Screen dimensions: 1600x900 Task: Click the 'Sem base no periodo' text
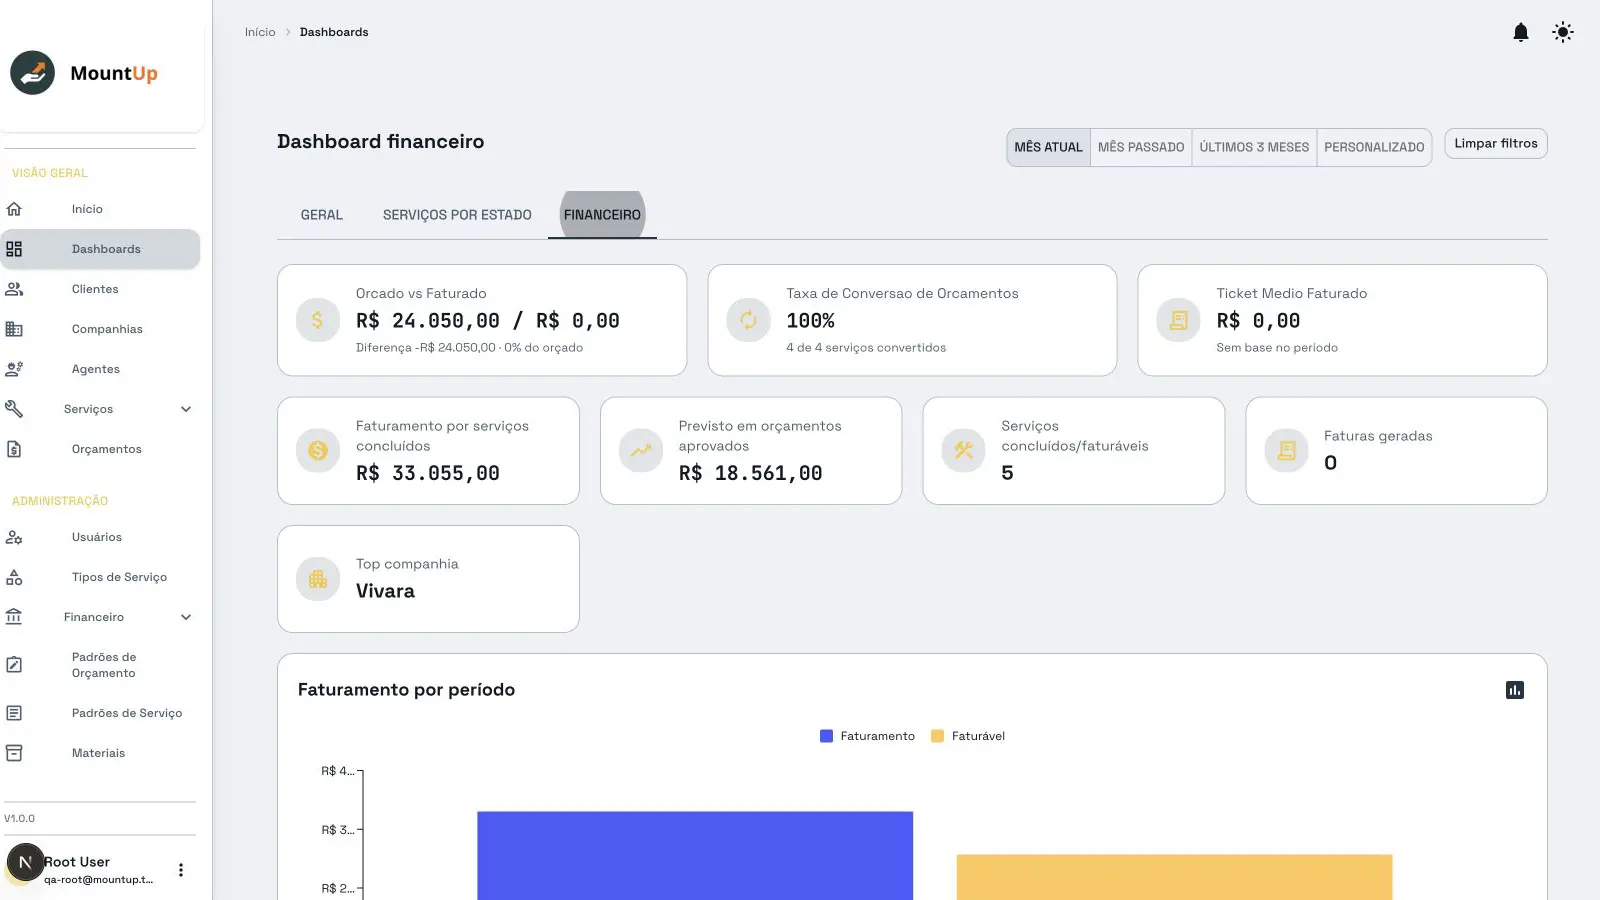point(1277,348)
